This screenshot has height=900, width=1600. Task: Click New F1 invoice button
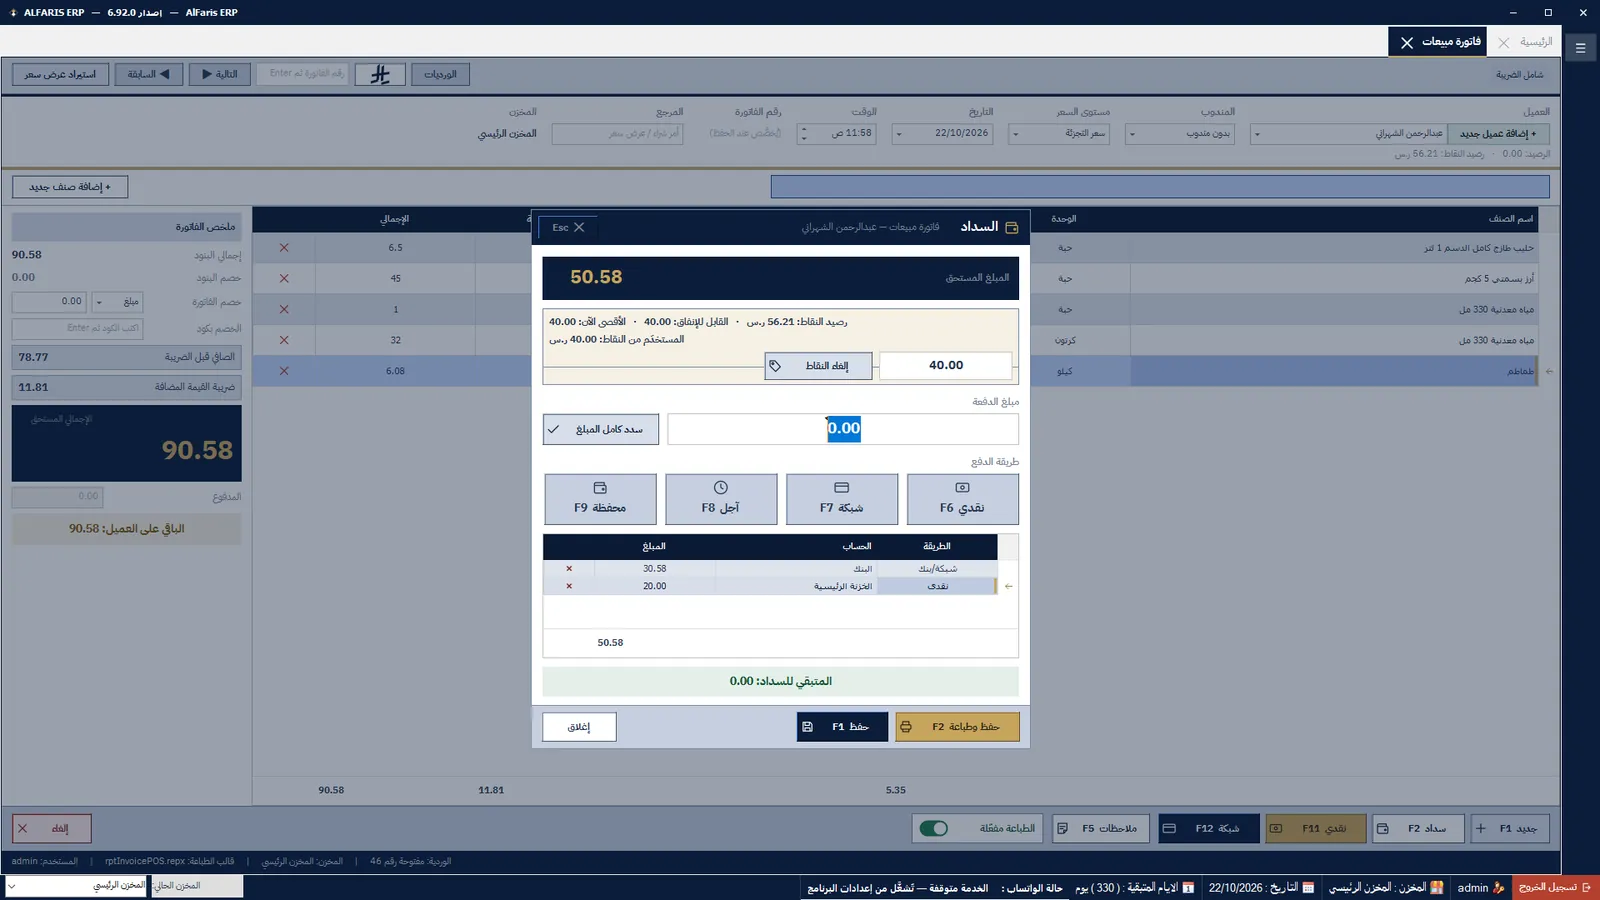coord(1510,828)
